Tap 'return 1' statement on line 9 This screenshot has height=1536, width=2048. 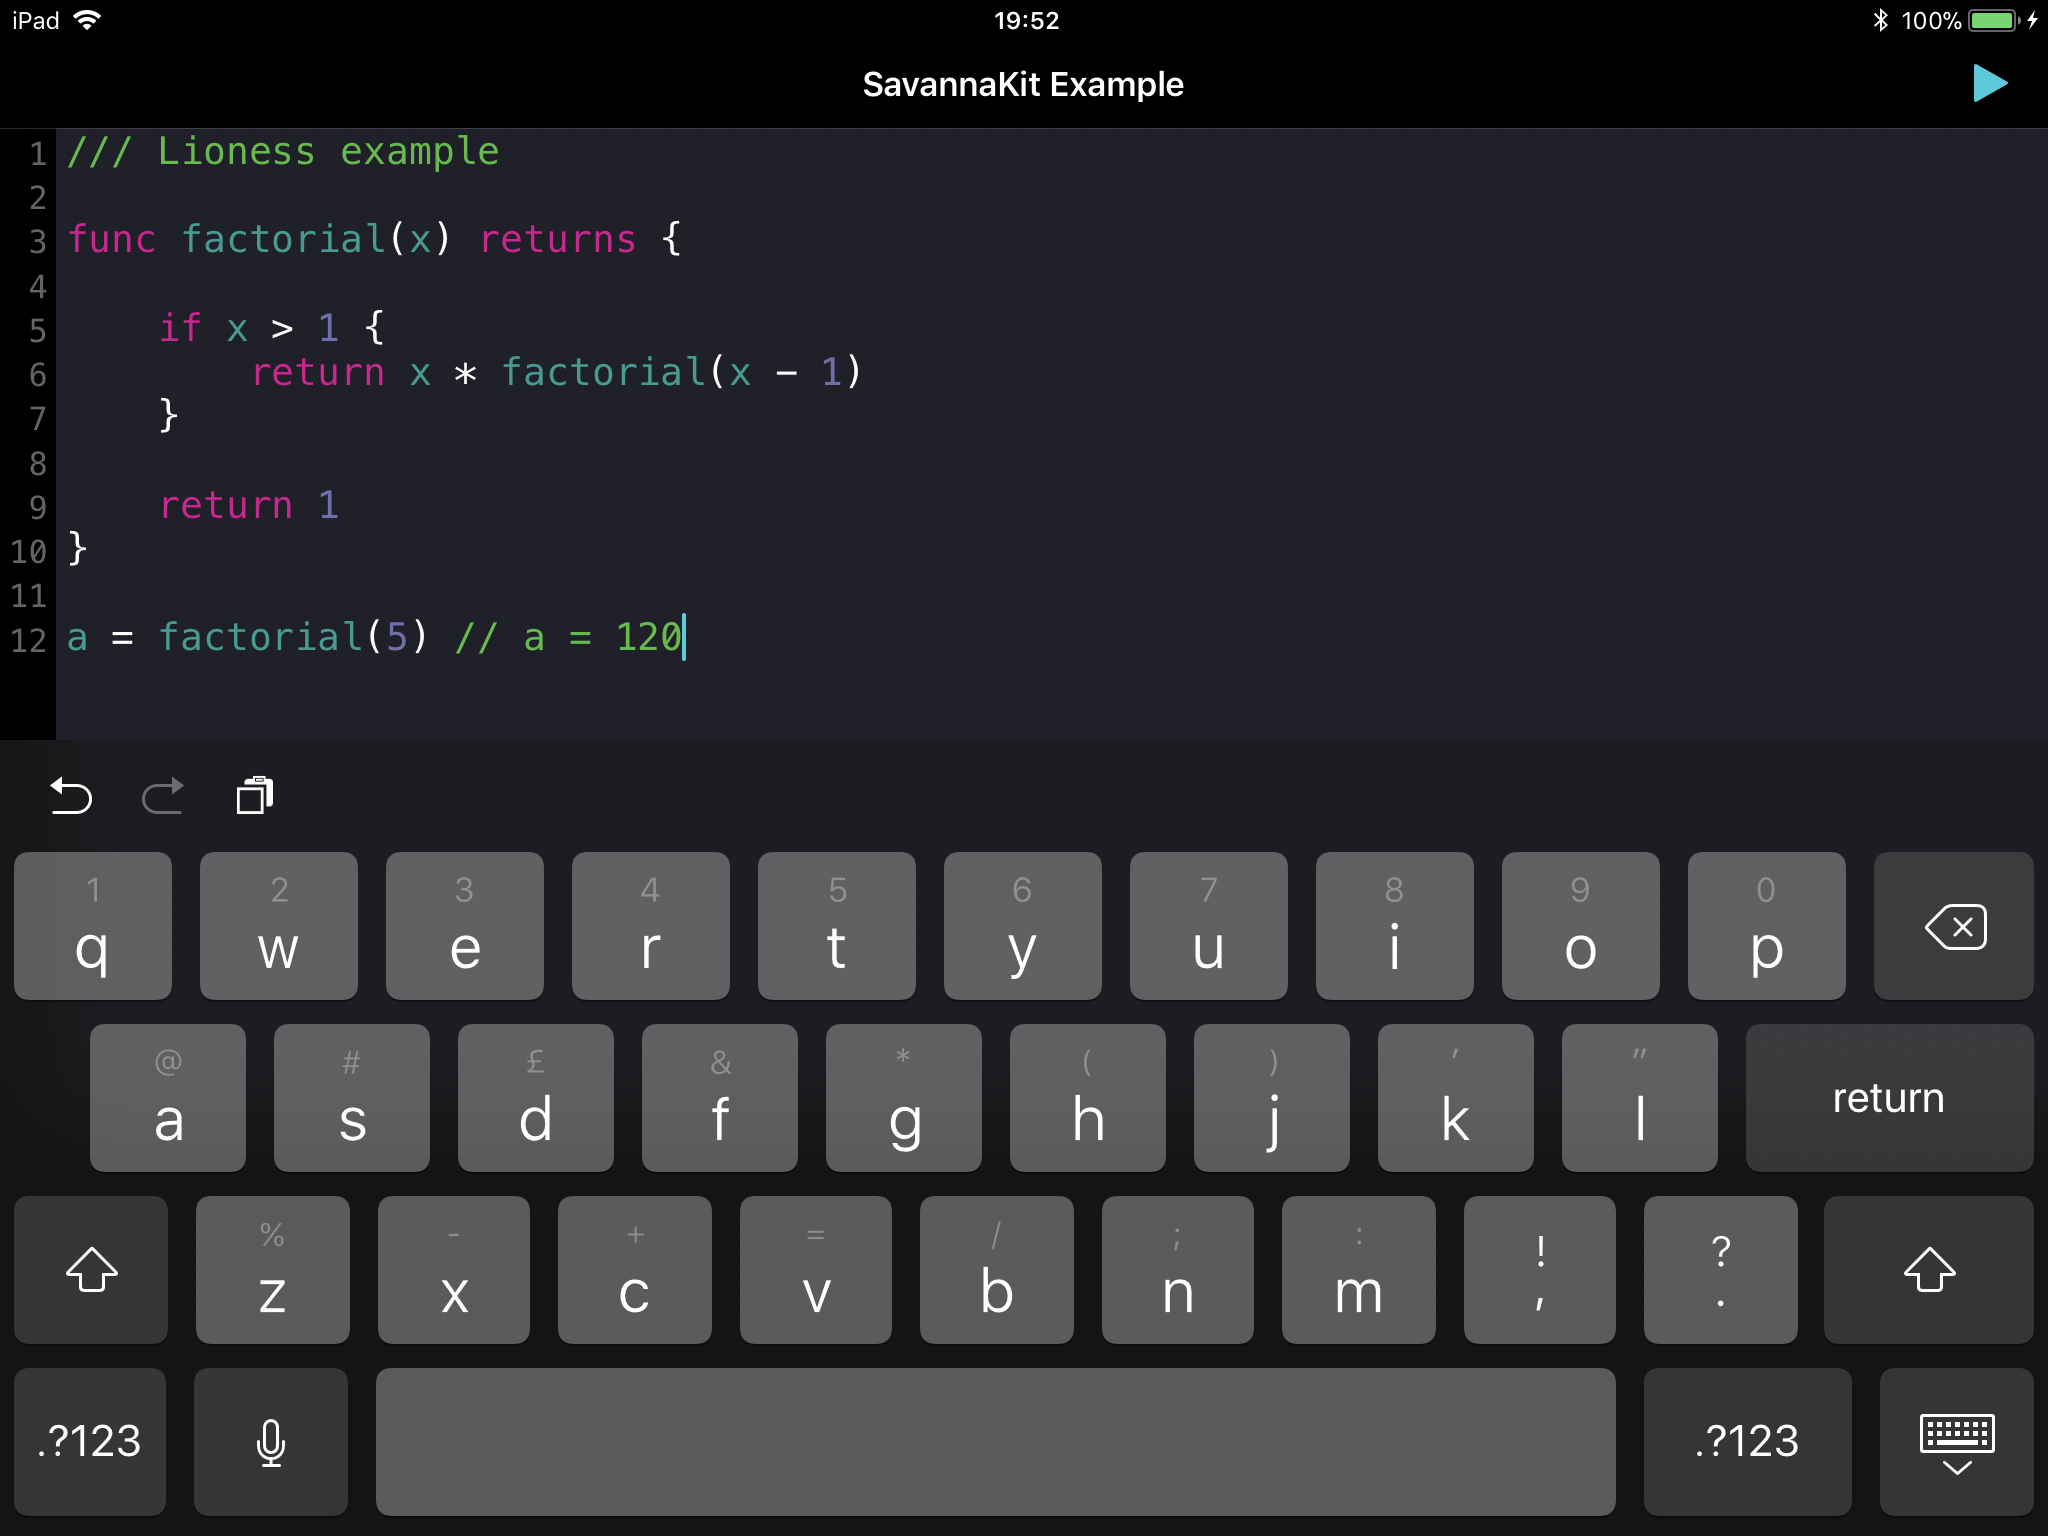point(249,505)
